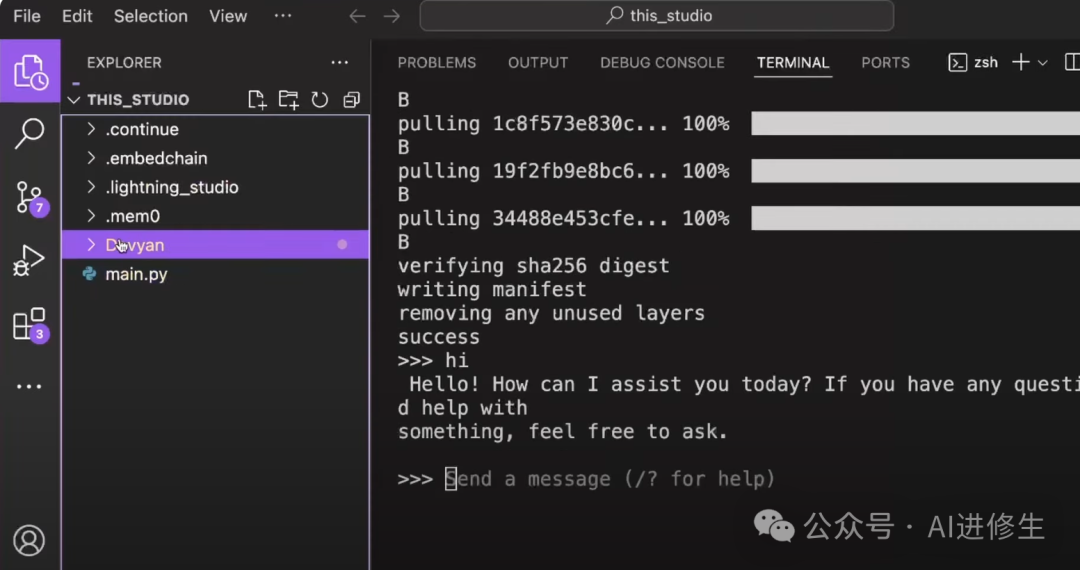1080x570 pixels.
Task: Open the Accounts icon at bottom
Action: pyautogui.click(x=29, y=540)
